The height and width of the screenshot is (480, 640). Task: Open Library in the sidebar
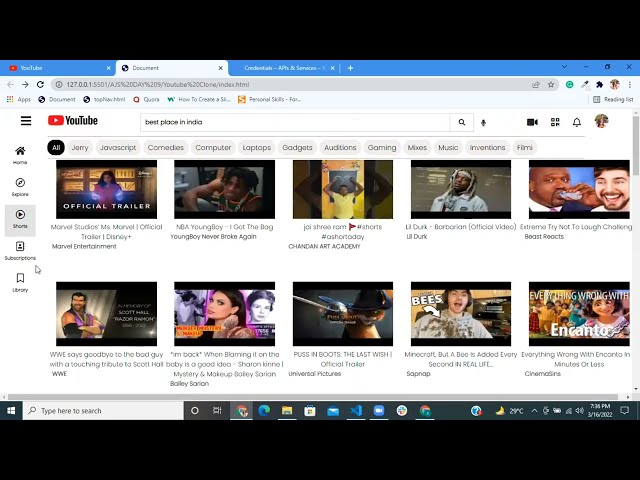coord(20,282)
